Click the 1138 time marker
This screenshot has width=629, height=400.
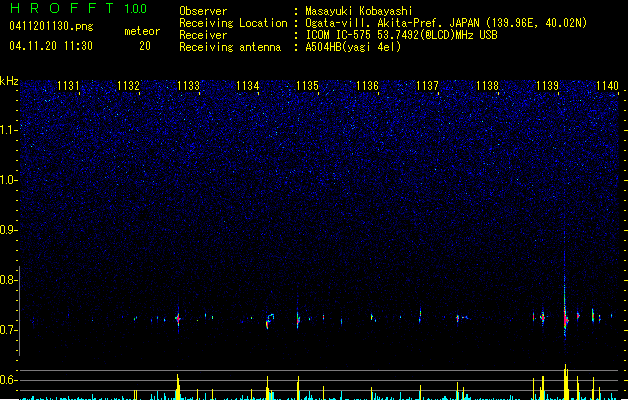(487, 86)
